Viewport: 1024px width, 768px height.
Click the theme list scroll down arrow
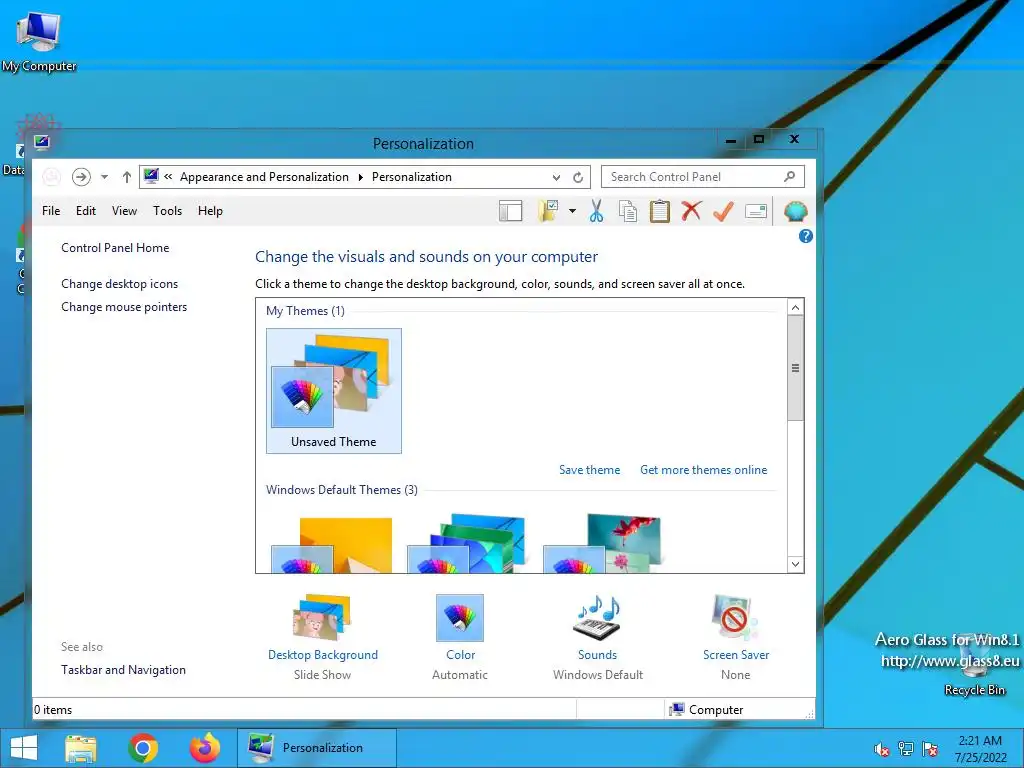coord(795,564)
